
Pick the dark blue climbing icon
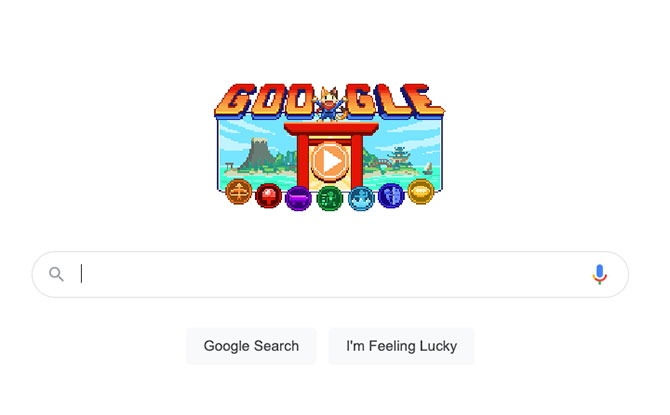point(391,196)
